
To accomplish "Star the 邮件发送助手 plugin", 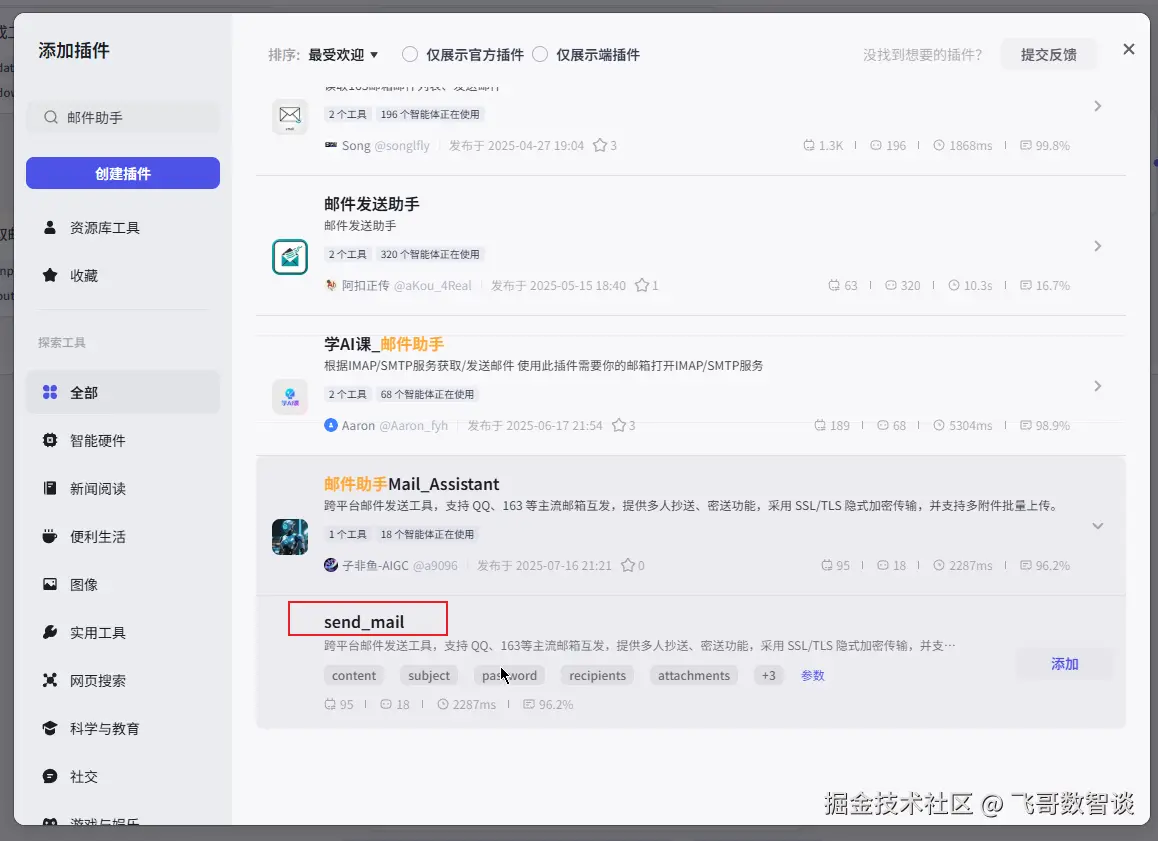I will (643, 285).
